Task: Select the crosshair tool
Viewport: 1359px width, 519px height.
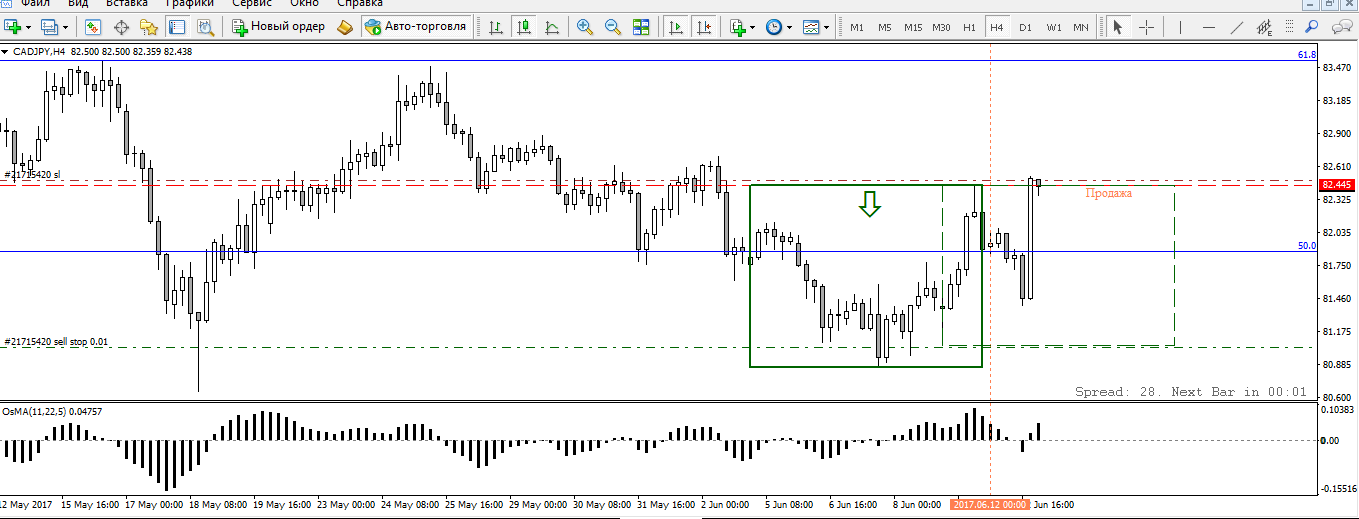Action: click(x=1146, y=27)
